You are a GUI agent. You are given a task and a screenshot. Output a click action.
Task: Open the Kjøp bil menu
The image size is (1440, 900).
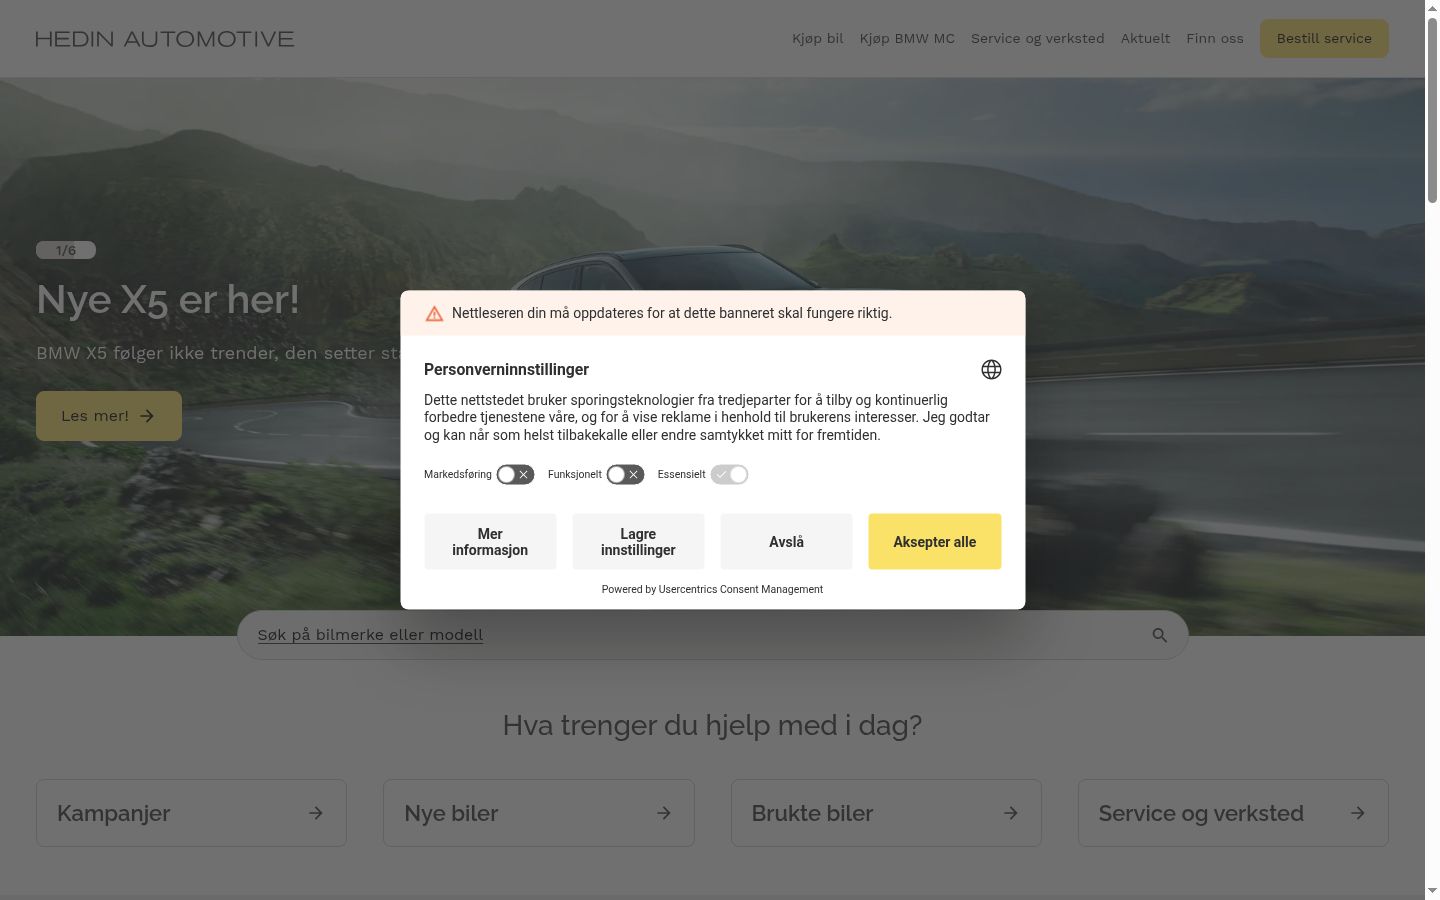tap(818, 39)
